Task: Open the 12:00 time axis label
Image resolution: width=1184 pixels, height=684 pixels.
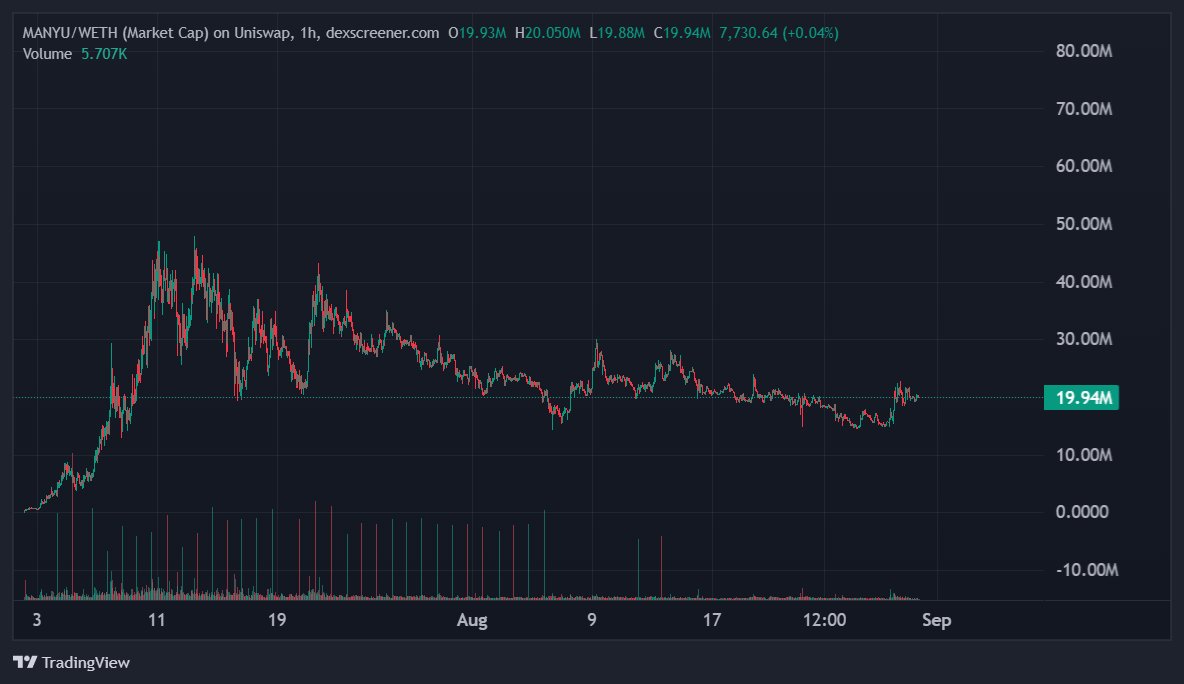Action: point(825,620)
